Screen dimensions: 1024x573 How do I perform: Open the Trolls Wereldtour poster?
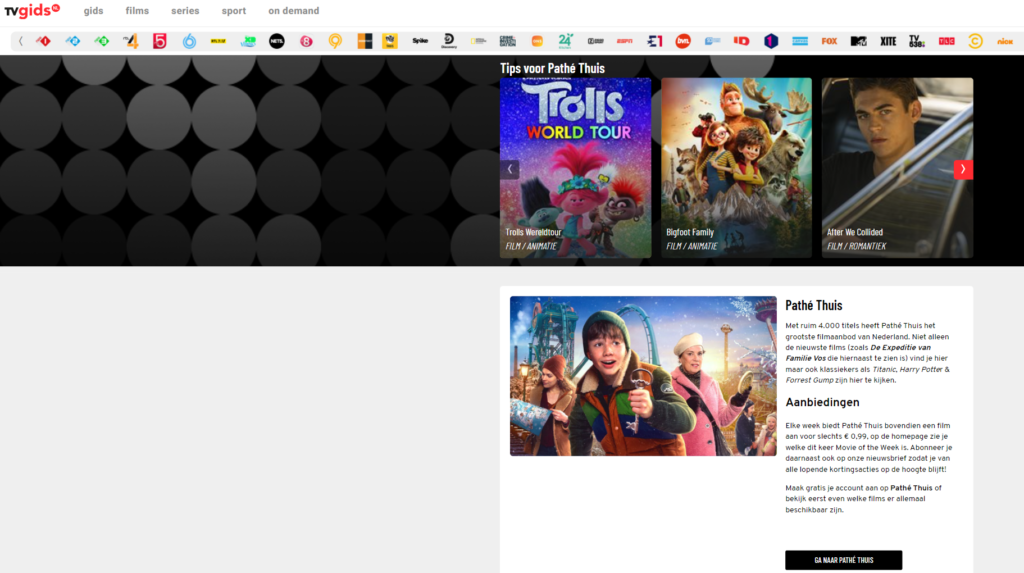pyautogui.click(x=575, y=168)
